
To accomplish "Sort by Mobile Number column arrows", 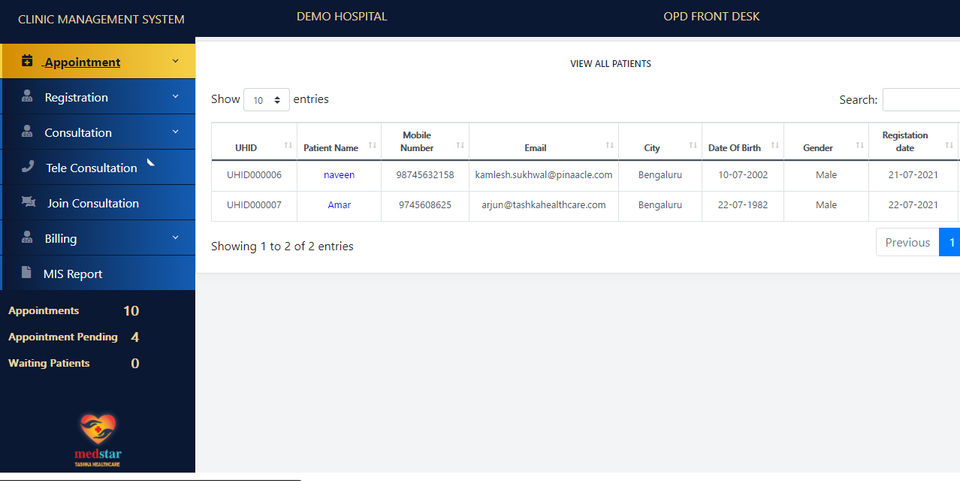I will tap(460, 145).
